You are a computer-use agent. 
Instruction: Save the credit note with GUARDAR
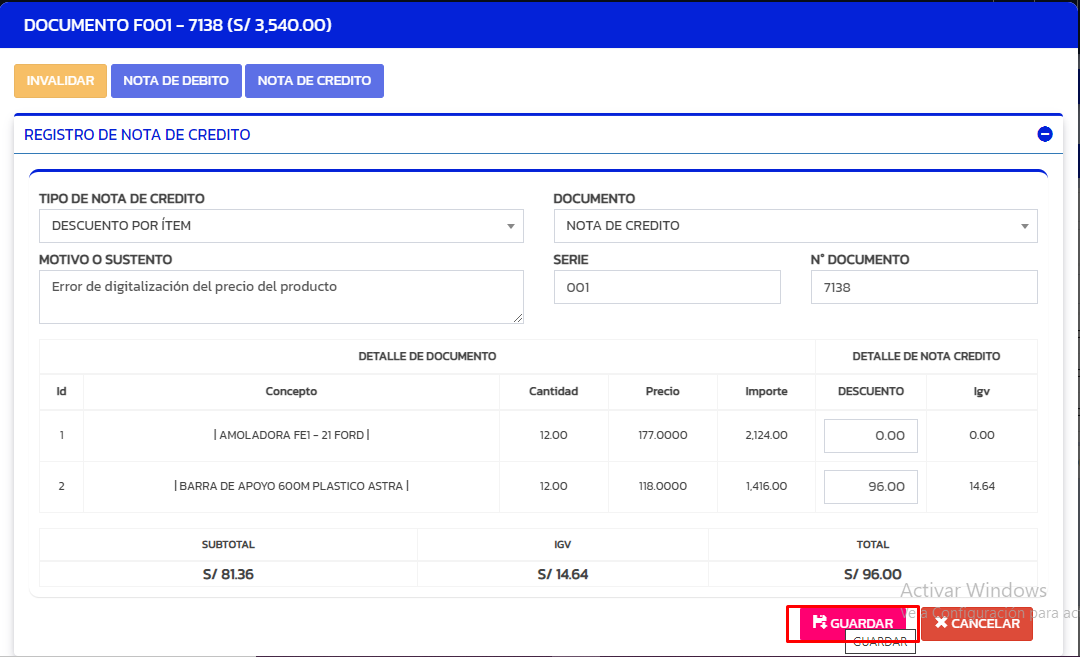(853, 623)
